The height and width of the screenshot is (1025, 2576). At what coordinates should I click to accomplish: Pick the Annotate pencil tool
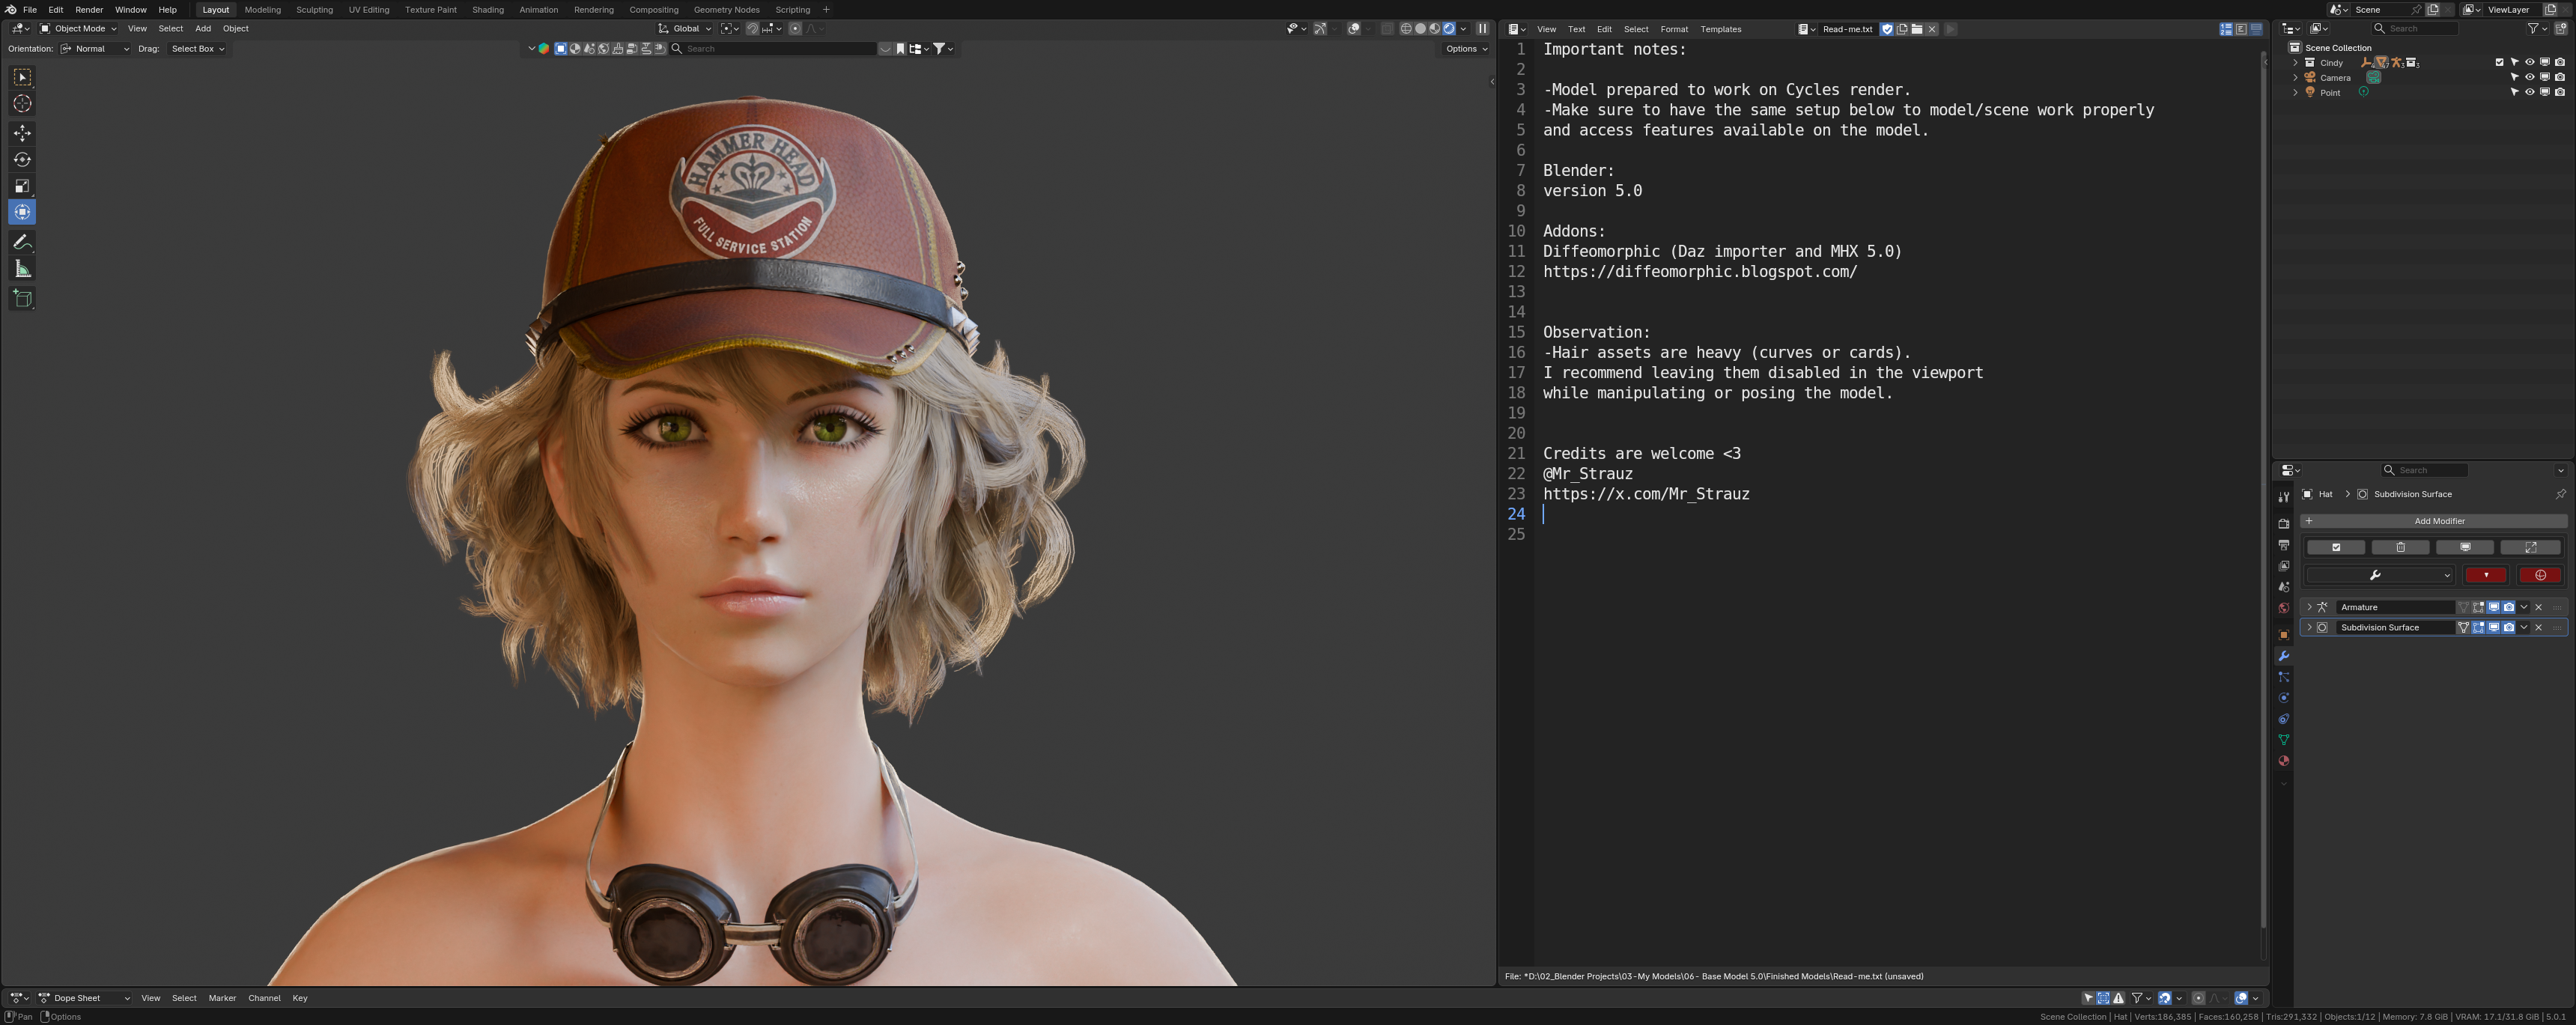point(22,242)
